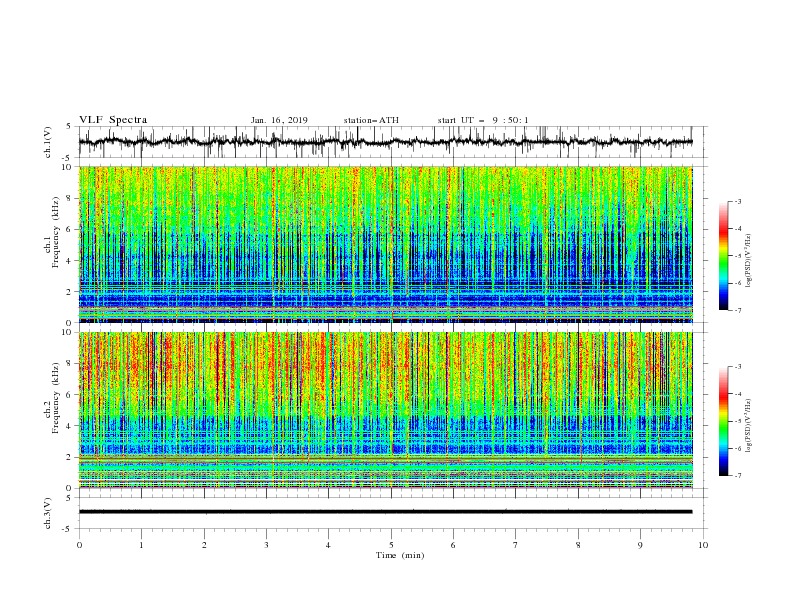Click time-axis tick label "10"
The height and width of the screenshot is (612, 792).
click(x=703, y=545)
